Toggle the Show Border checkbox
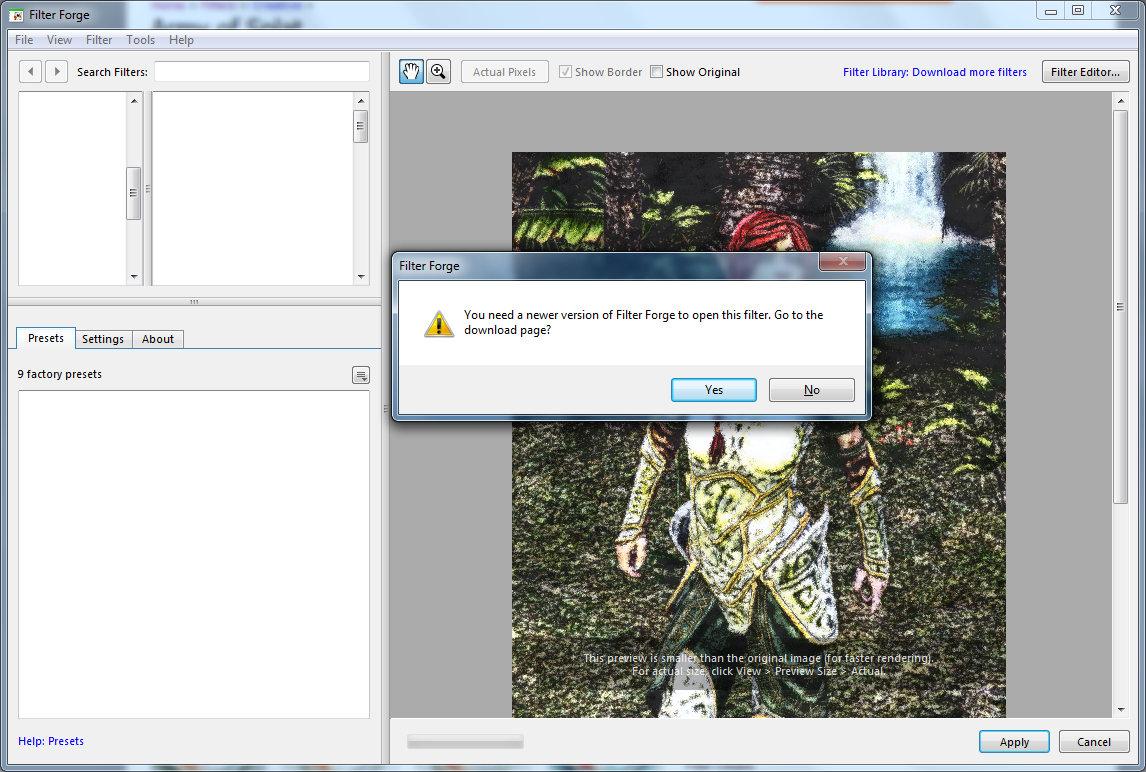 point(566,72)
